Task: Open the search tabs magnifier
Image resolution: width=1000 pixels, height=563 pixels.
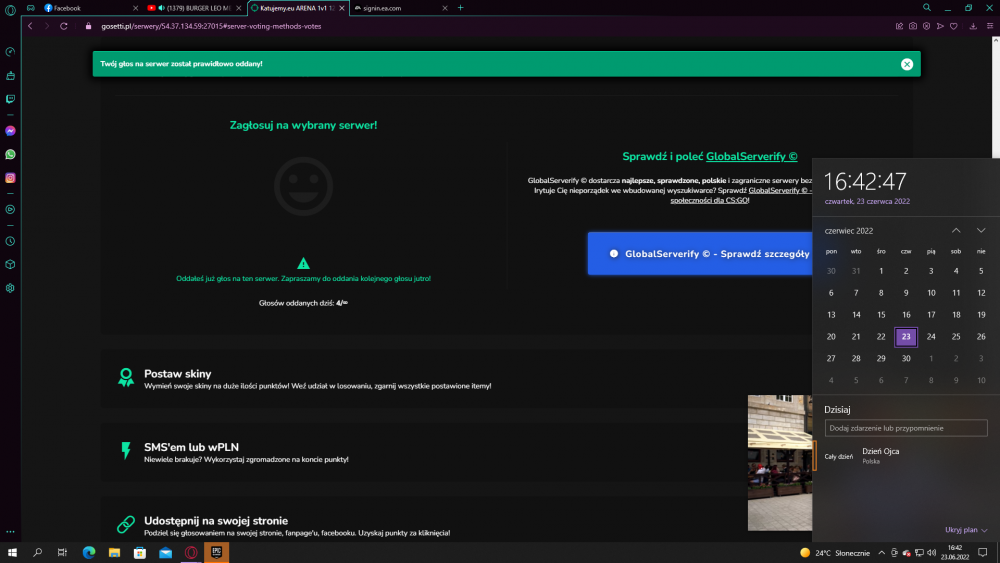Action: (927, 8)
